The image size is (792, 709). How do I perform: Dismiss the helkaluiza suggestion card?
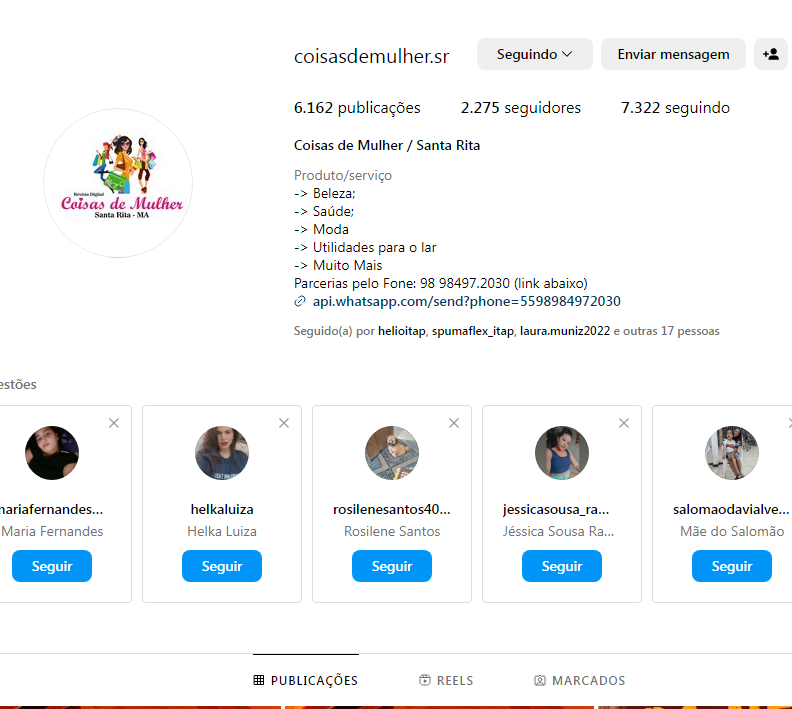pyautogui.click(x=284, y=423)
